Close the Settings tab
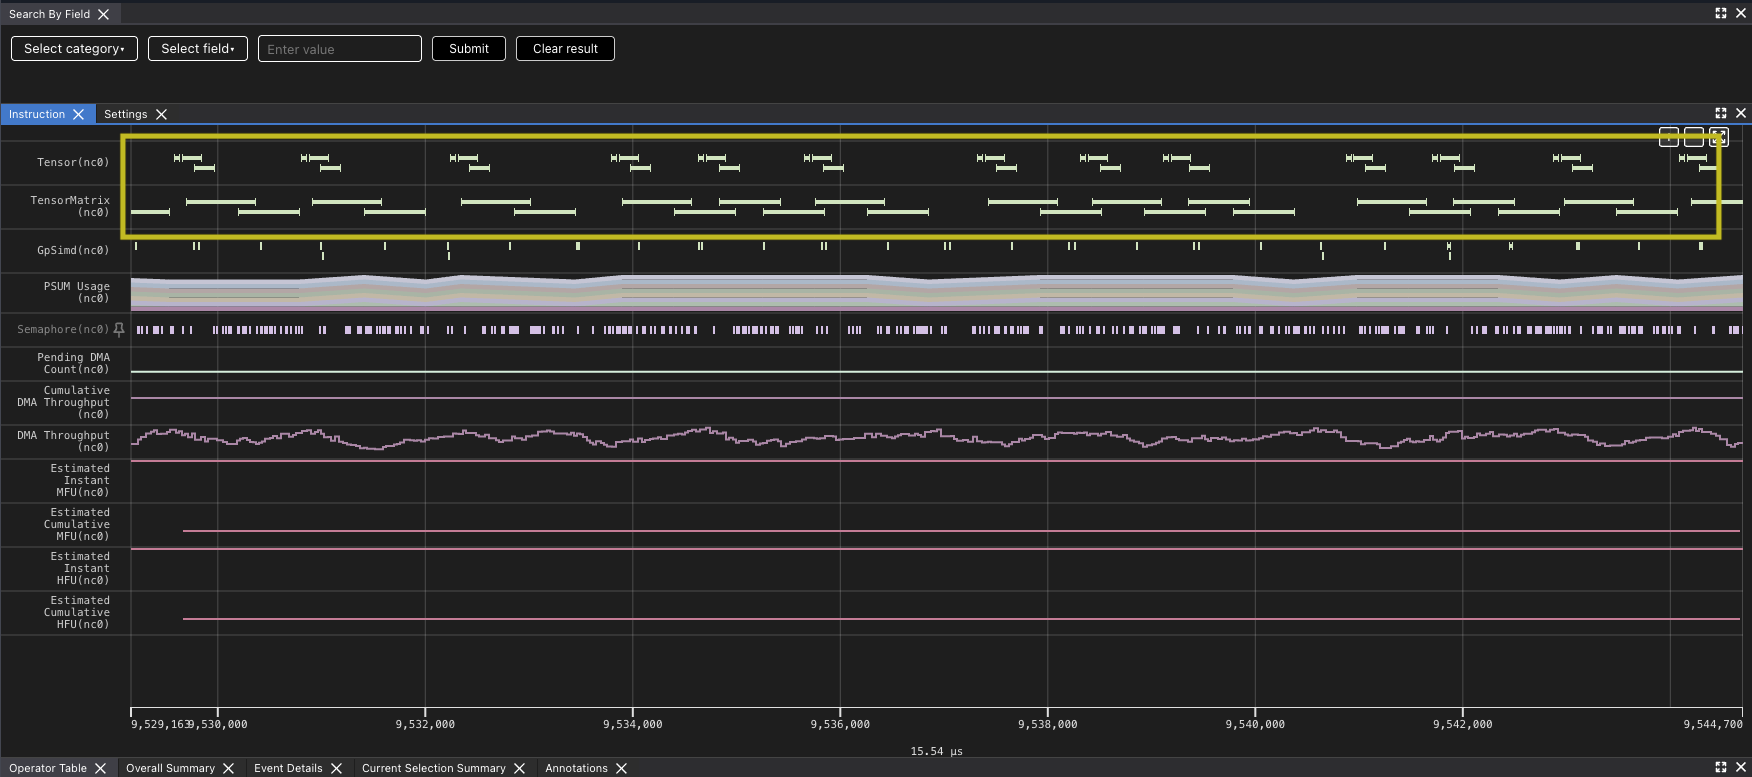This screenshot has height=777, width=1752. coord(161,114)
